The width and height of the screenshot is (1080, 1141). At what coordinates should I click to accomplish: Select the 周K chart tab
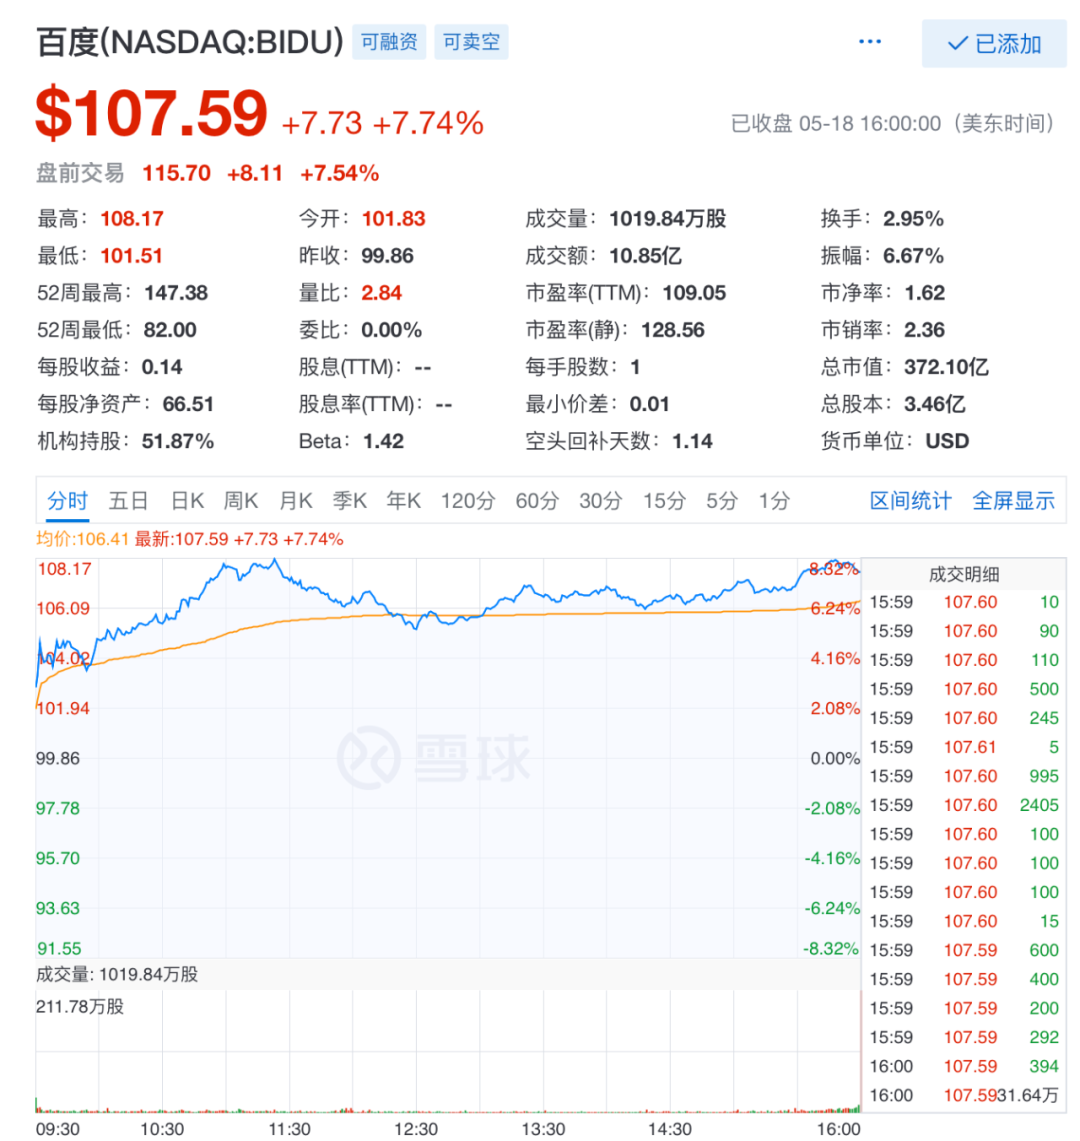point(241,501)
